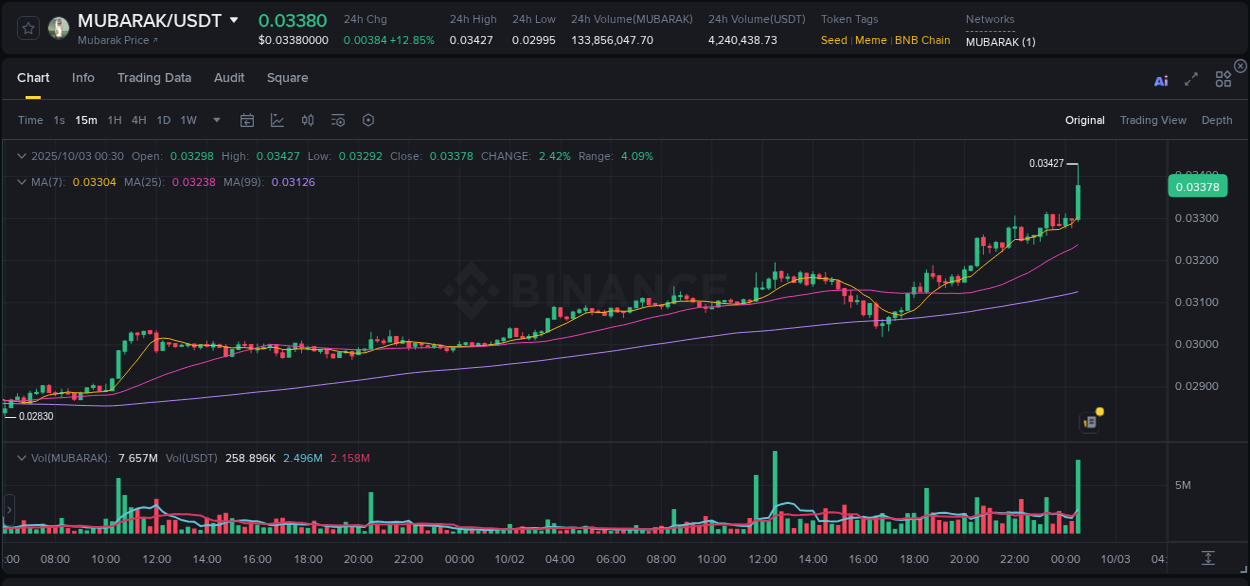Switch to the Trading Data tab
This screenshot has width=1250, height=586.
pyautogui.click(x=154, y=77)
